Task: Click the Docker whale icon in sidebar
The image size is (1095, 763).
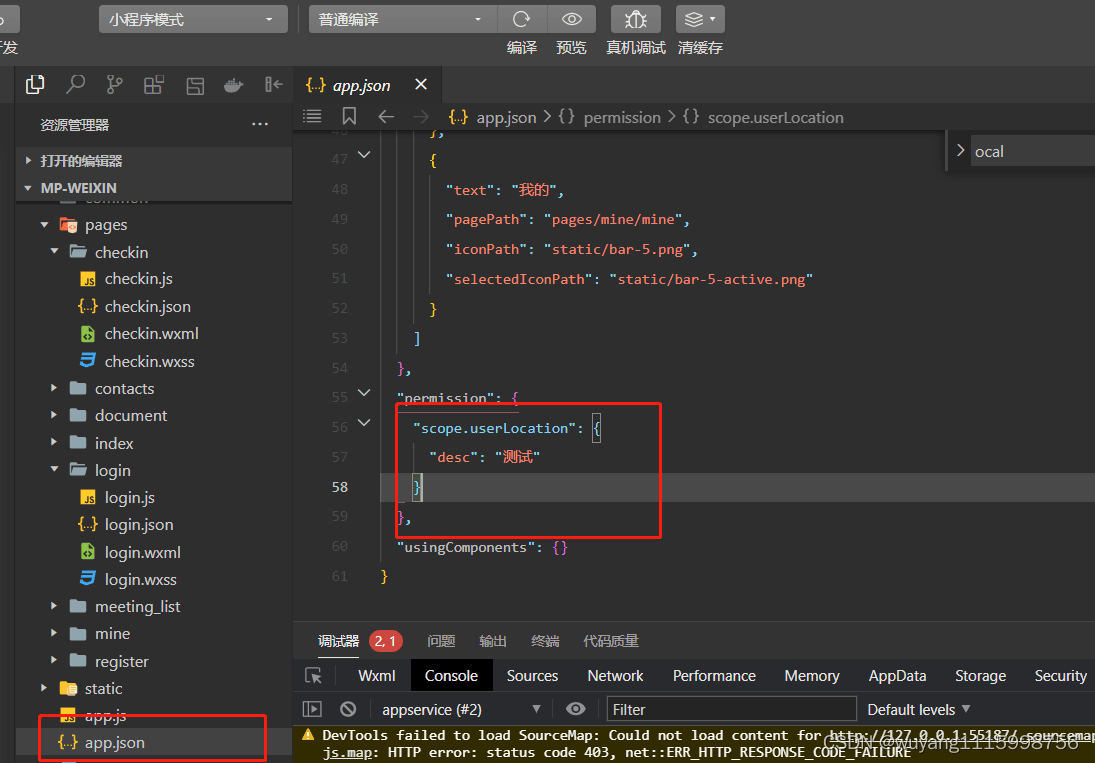Action: tap(233, 85)
